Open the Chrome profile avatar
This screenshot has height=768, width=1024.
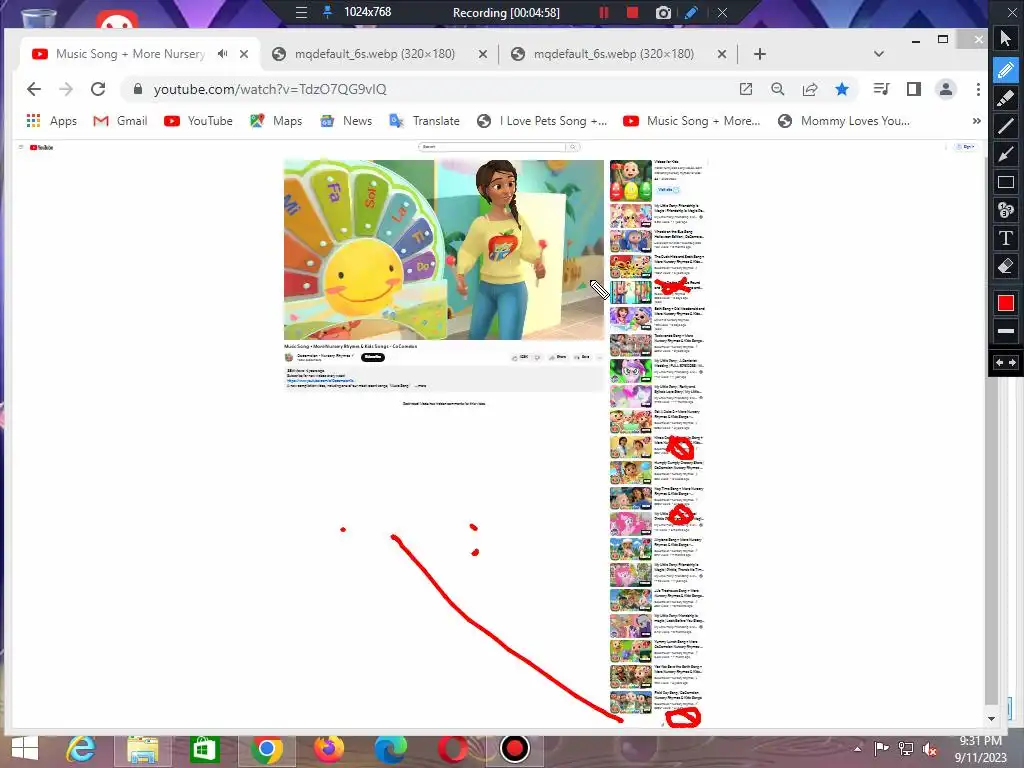pos(946,89)
